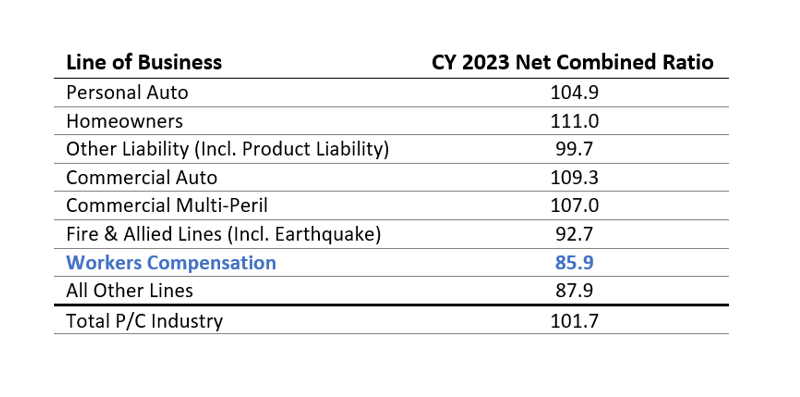Viewport: 800px width, 397px height.
Task: Click the 101.7 total industry value
Action: pos(574,321)
